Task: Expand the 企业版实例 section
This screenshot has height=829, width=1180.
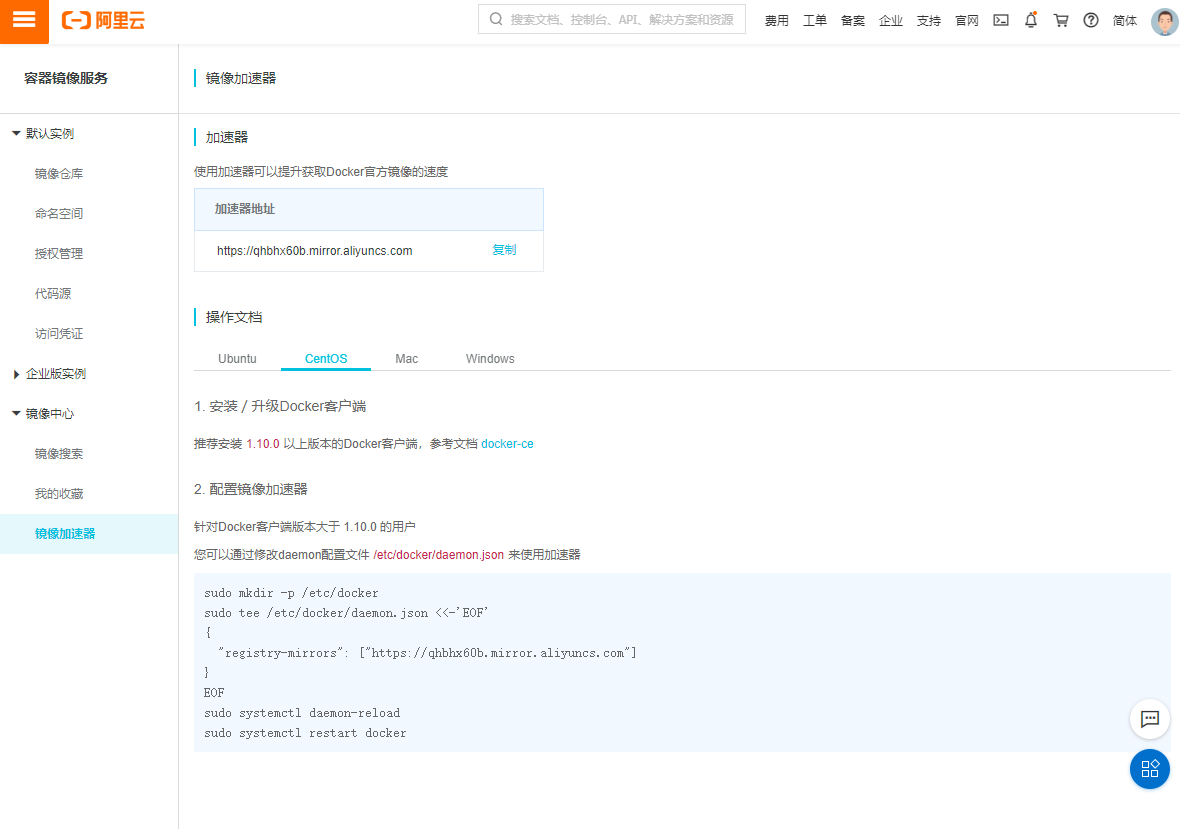Action: pos(16,374)
